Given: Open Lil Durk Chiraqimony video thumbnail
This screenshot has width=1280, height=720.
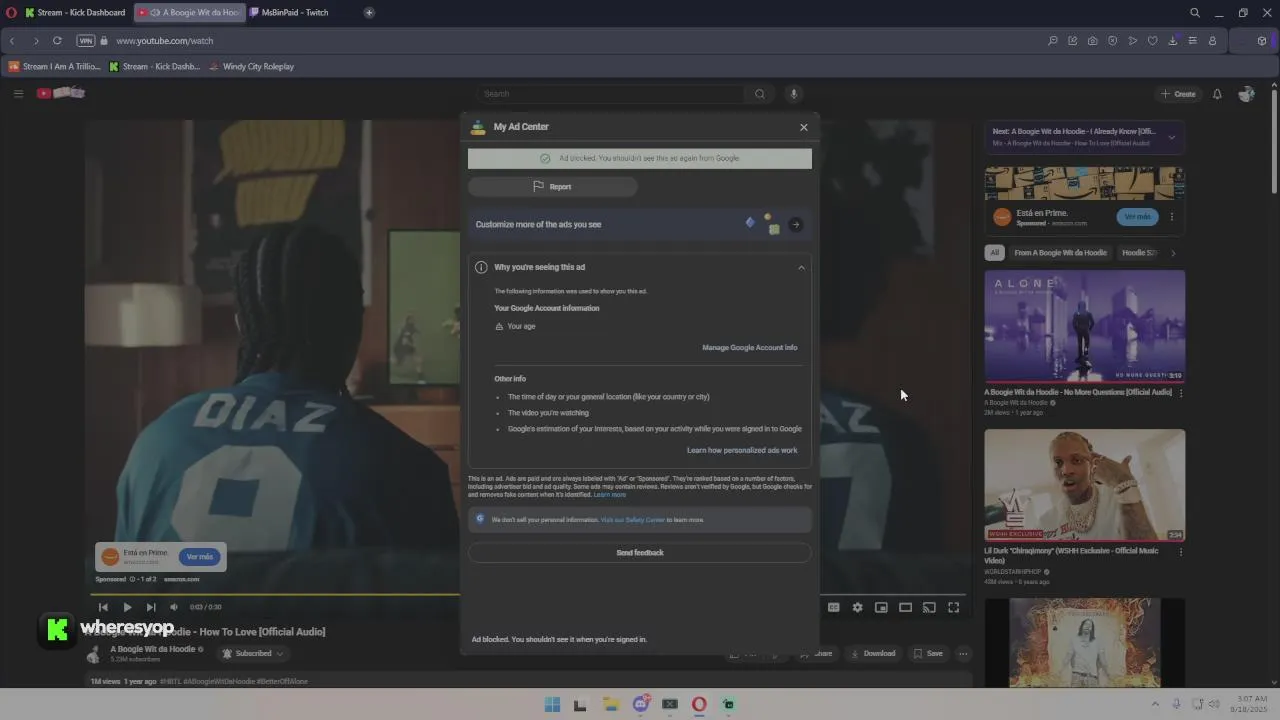Looking at the screenshot, I should (x=1085, y=485).
